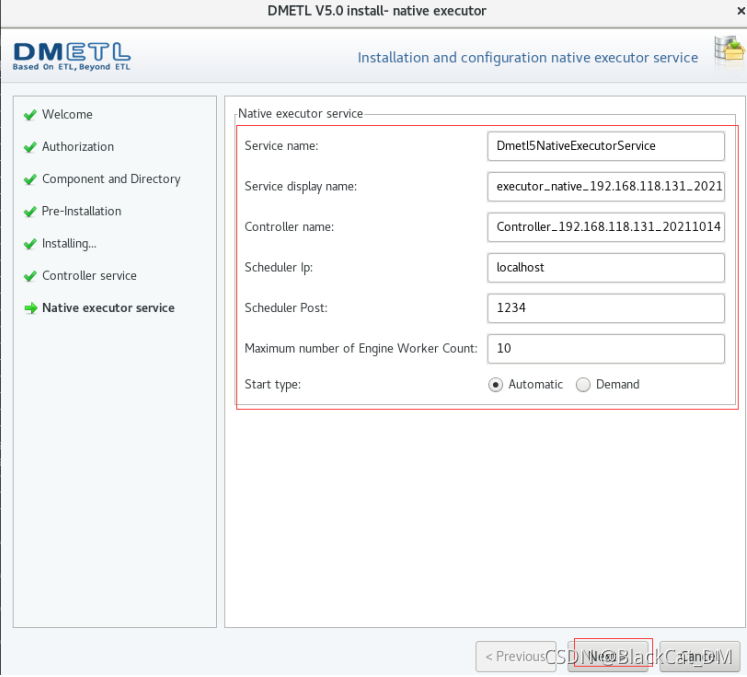The width and height of the screenshot is (747, 677).
Task: Click the Maximum number of Engine Worker Count label
Action: [361, 349]
